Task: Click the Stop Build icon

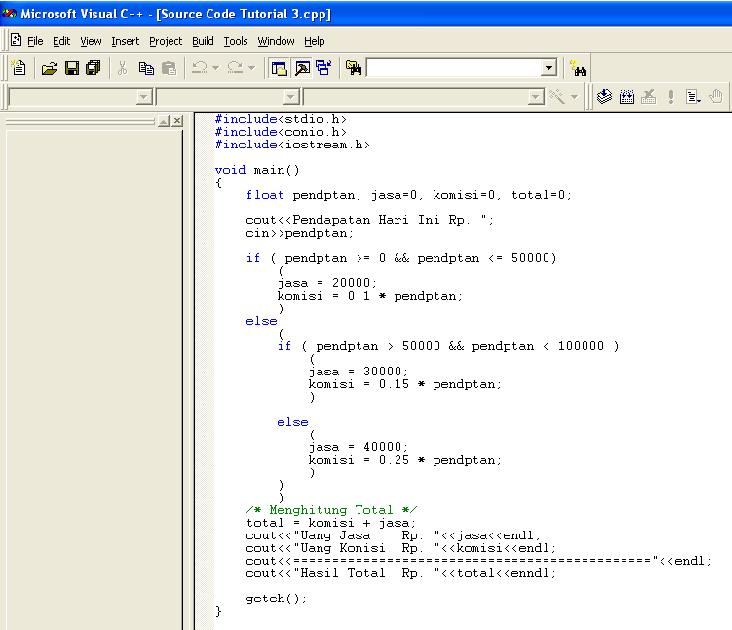Action: click(x=648, y=97)
